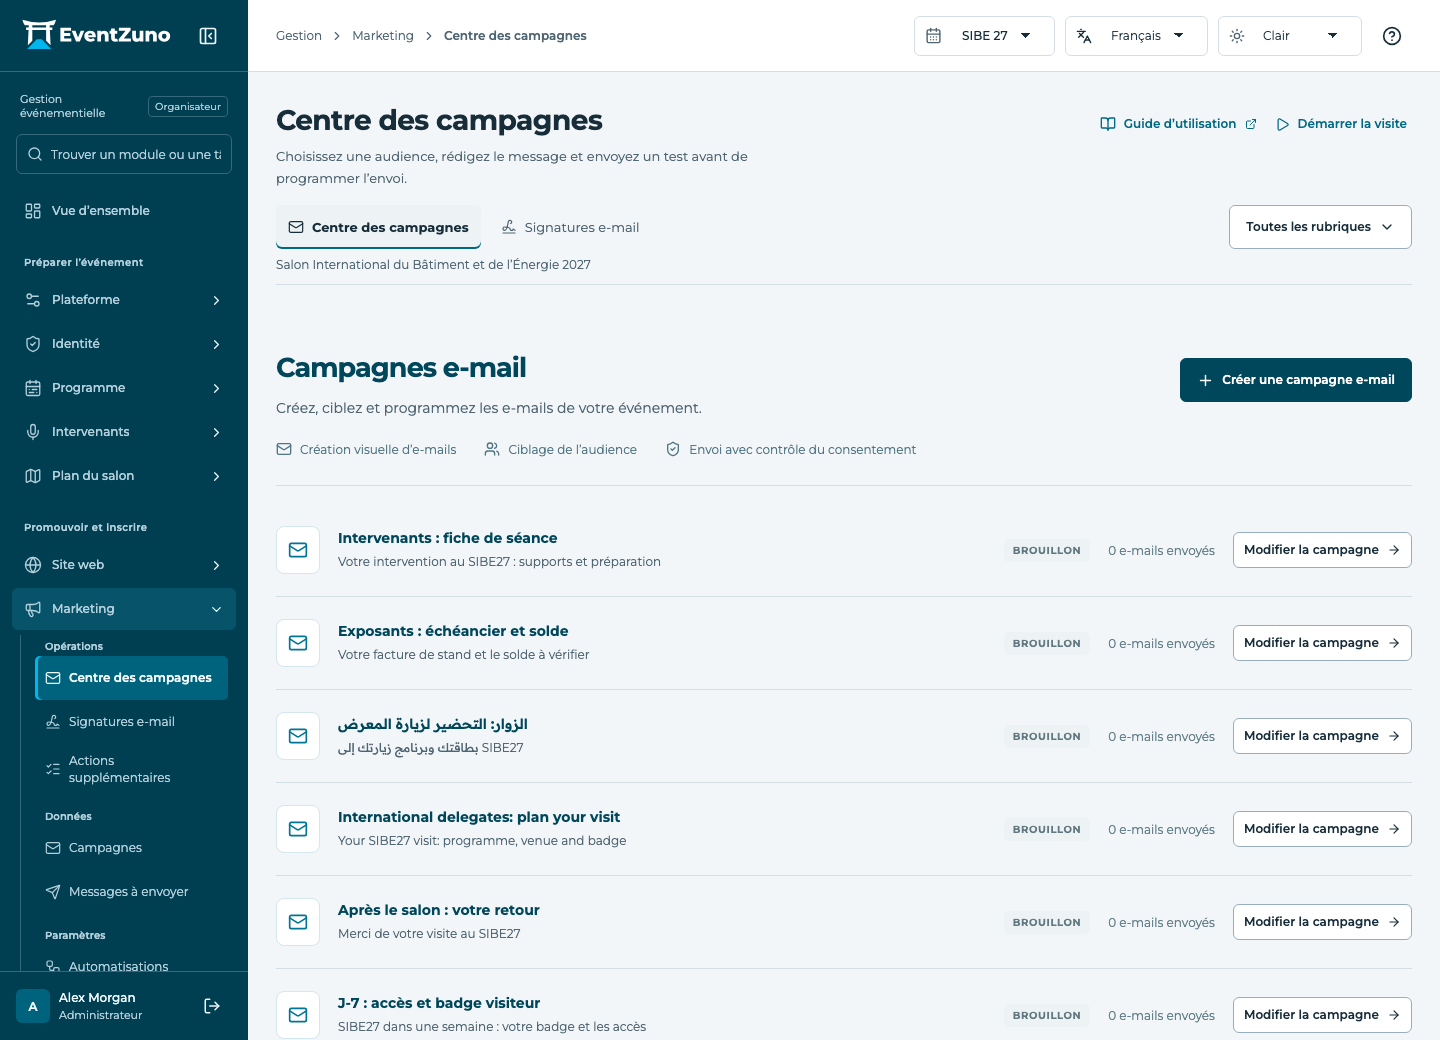Go to Actions supplémentaires
The image size is (1440, 1040).
point(132,769)
